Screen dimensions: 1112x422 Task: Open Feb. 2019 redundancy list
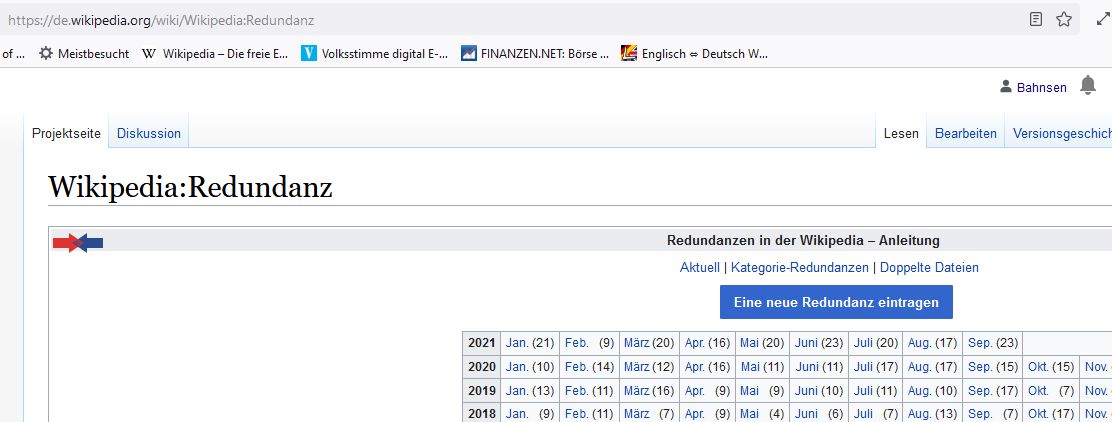[577, 390]
